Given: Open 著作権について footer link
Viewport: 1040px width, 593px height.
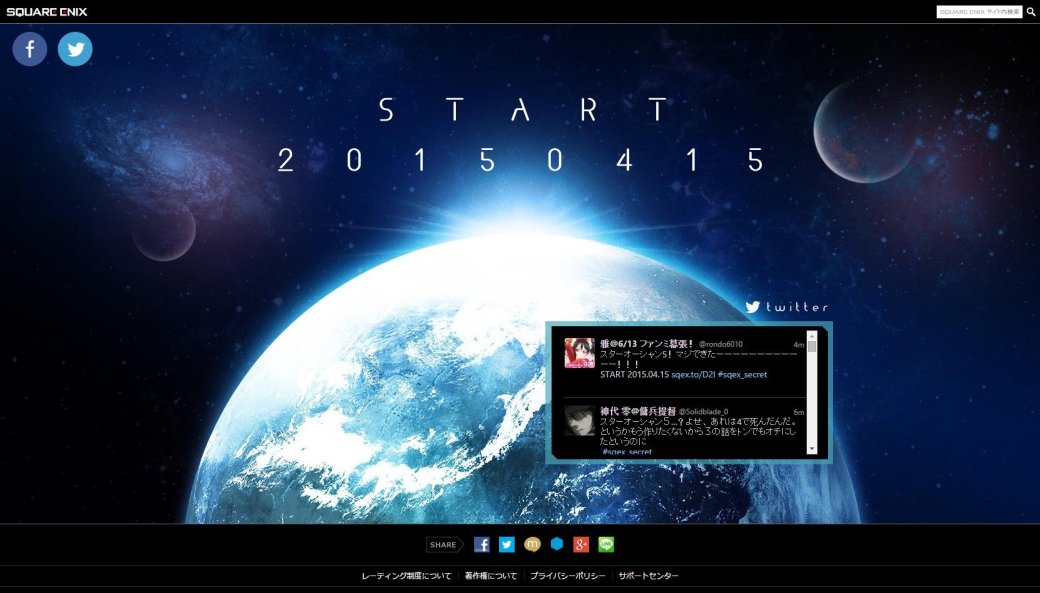Looking at the screenshot, I should point(490,576).
